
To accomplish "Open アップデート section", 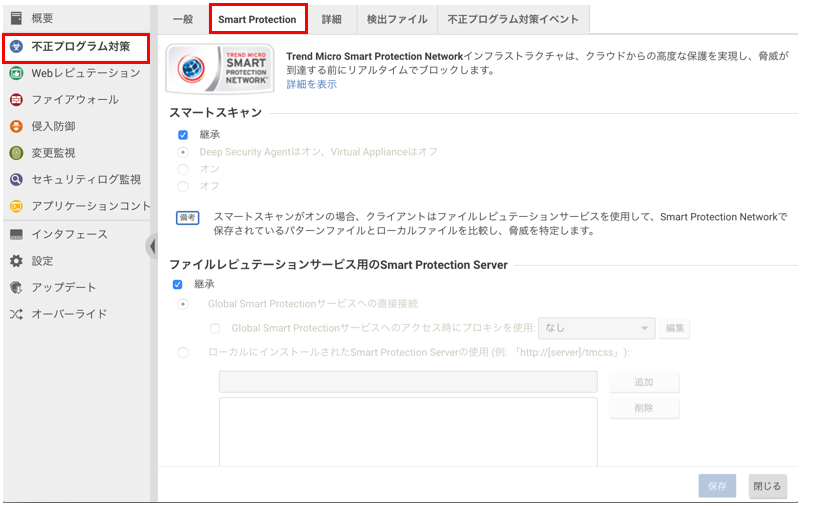I will point(64,288).
